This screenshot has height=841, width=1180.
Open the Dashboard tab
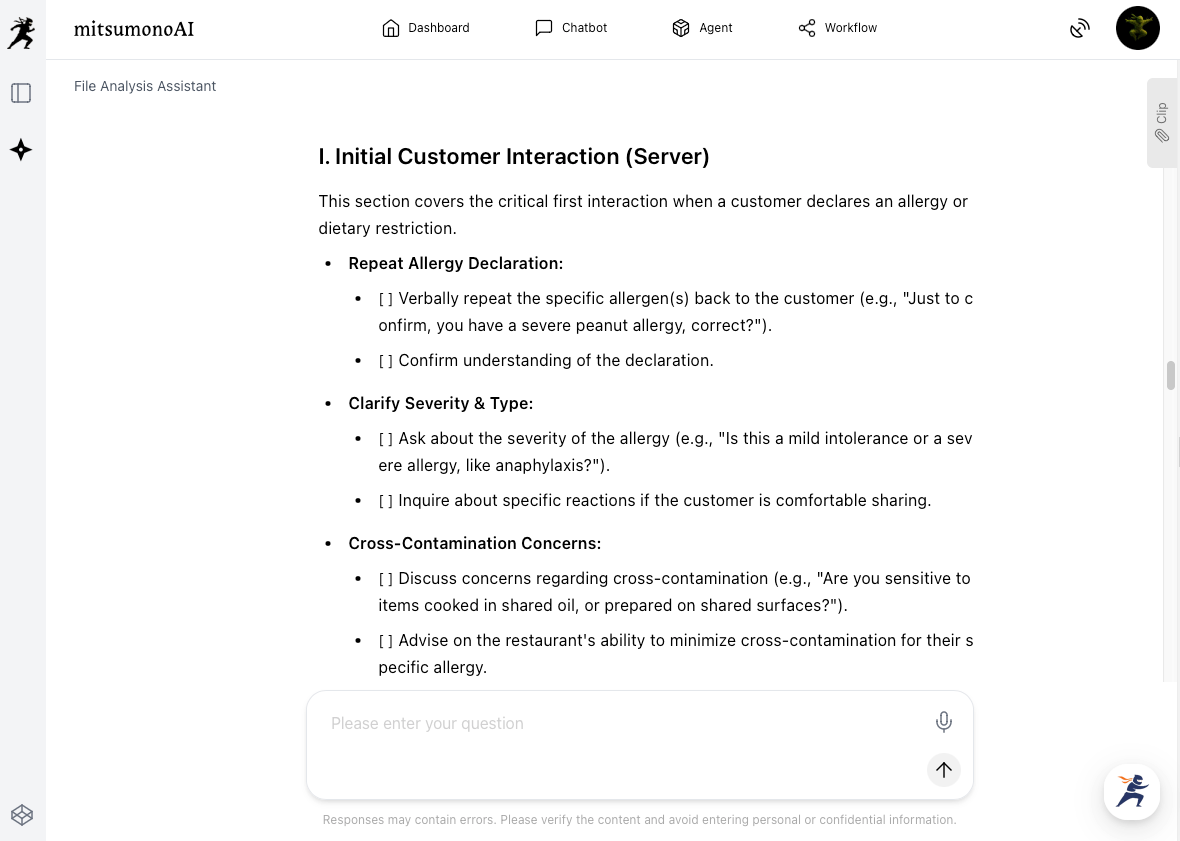426,28
